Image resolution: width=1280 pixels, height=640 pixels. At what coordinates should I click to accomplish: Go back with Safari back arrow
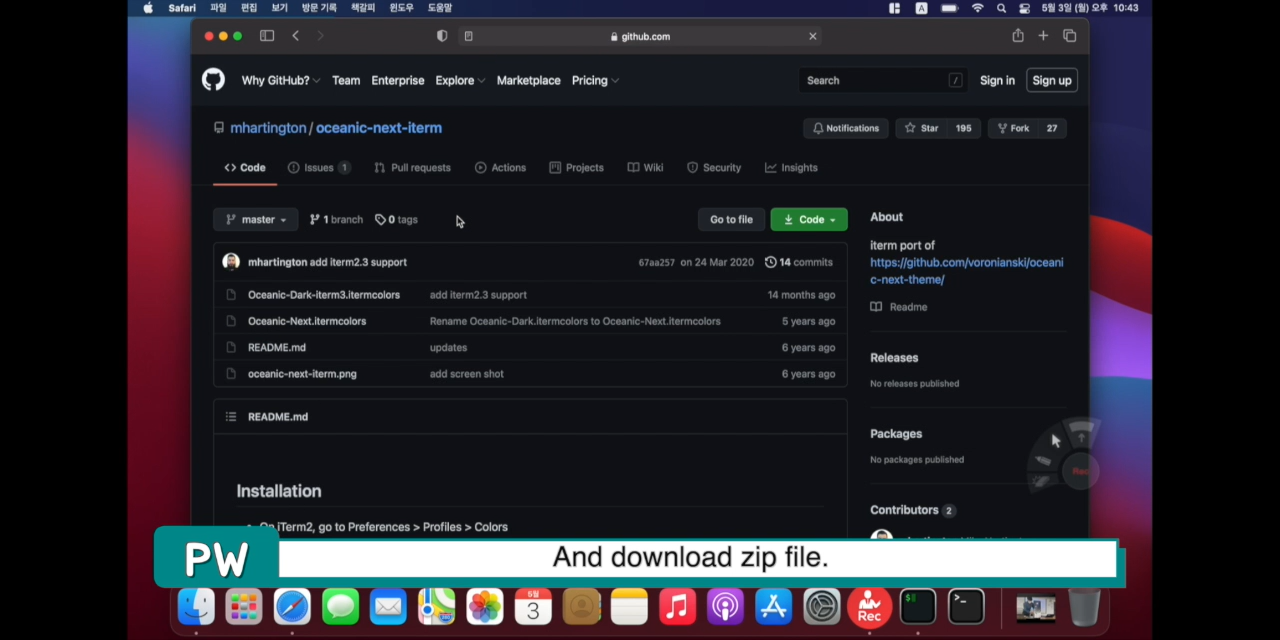pyautogui.click(x=295, y=36)
